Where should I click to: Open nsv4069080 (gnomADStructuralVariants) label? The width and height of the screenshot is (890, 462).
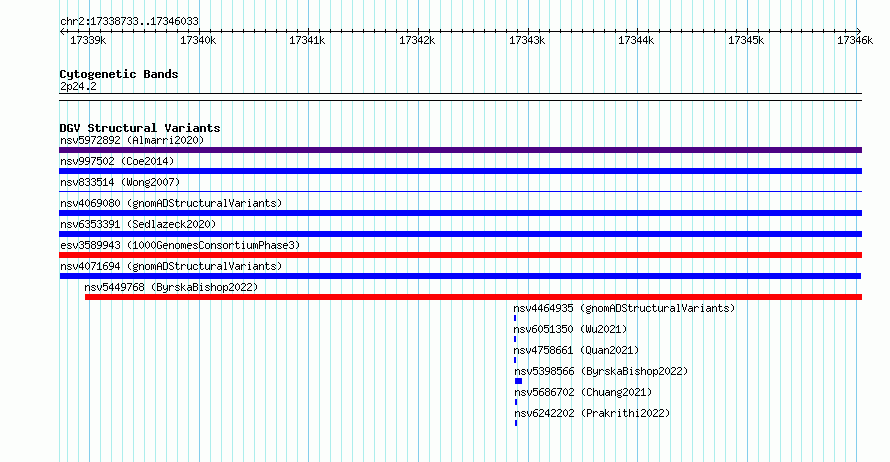pyautogui.click(x=171, y=203)
